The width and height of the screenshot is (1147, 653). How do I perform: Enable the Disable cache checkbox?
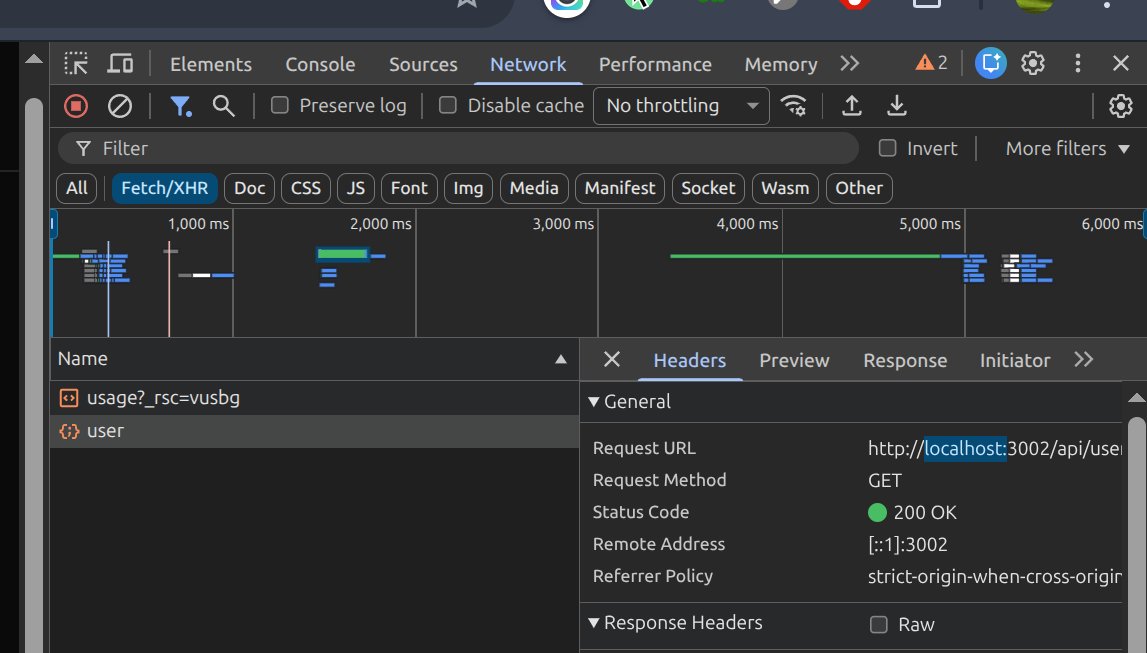(448, 105)
